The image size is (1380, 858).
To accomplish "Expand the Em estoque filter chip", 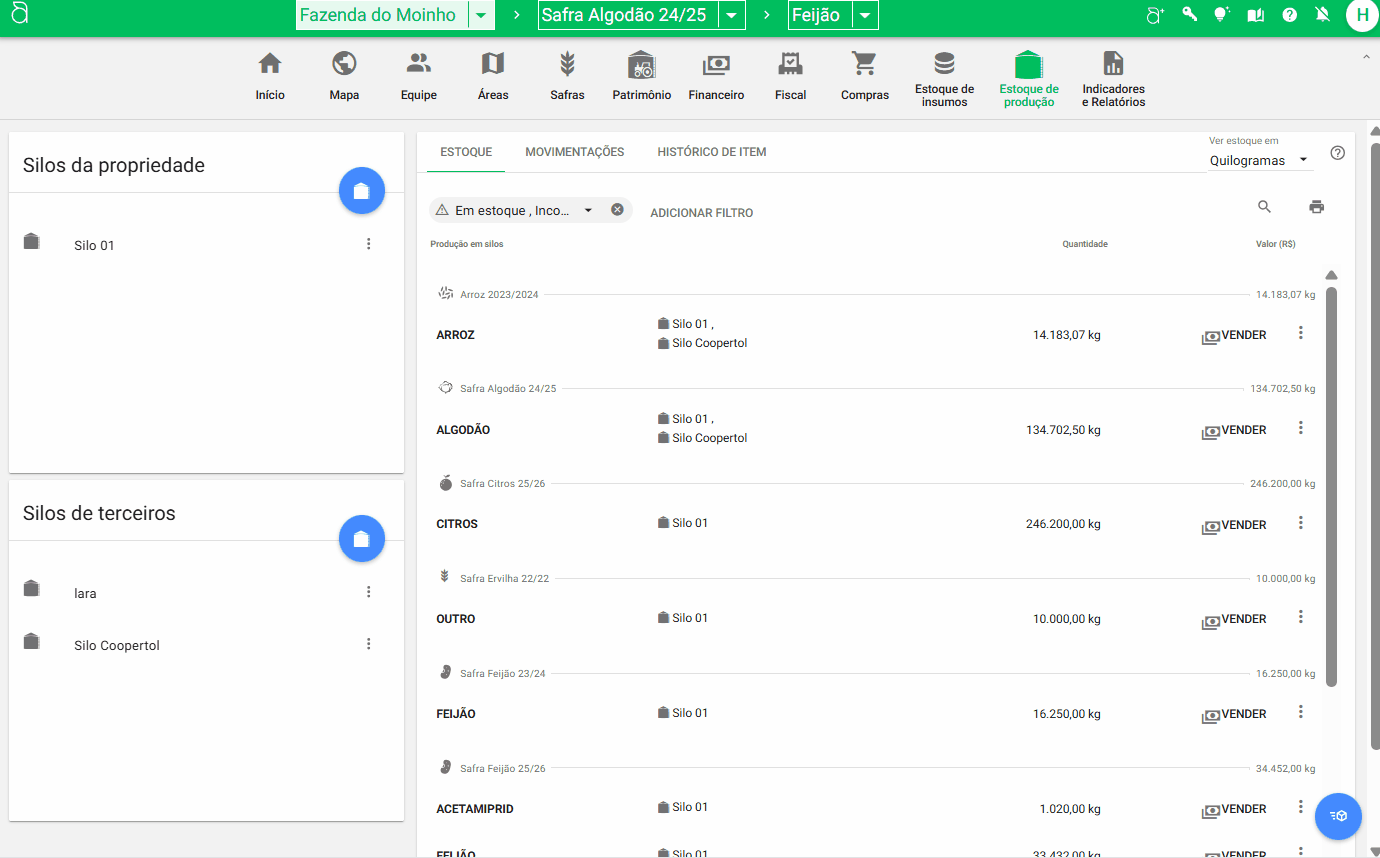I will (588, 210).
